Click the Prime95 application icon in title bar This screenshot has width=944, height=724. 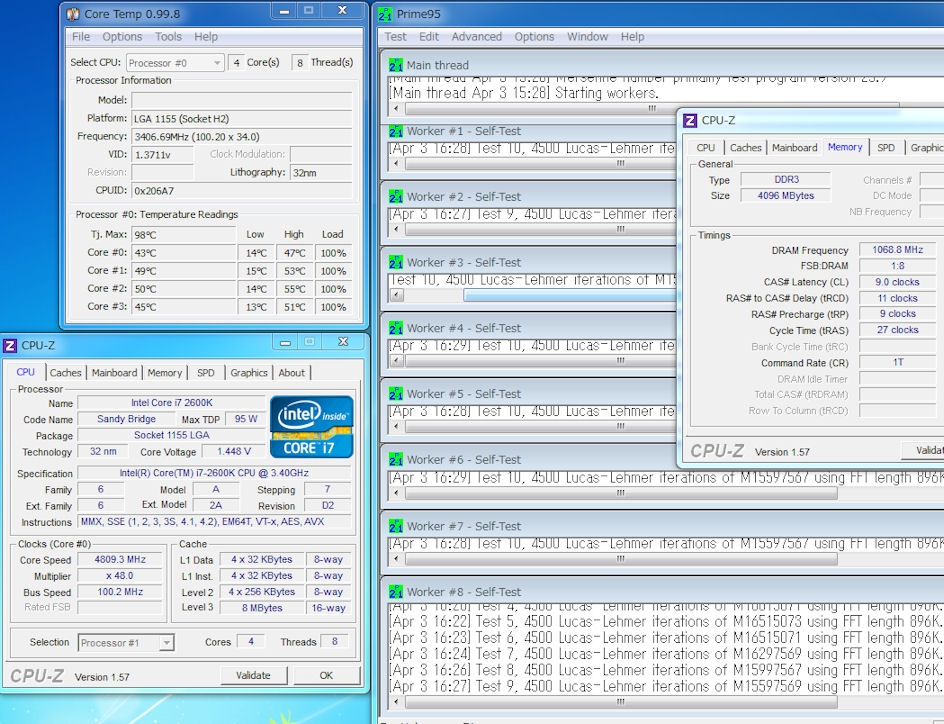tap(385, 14)
